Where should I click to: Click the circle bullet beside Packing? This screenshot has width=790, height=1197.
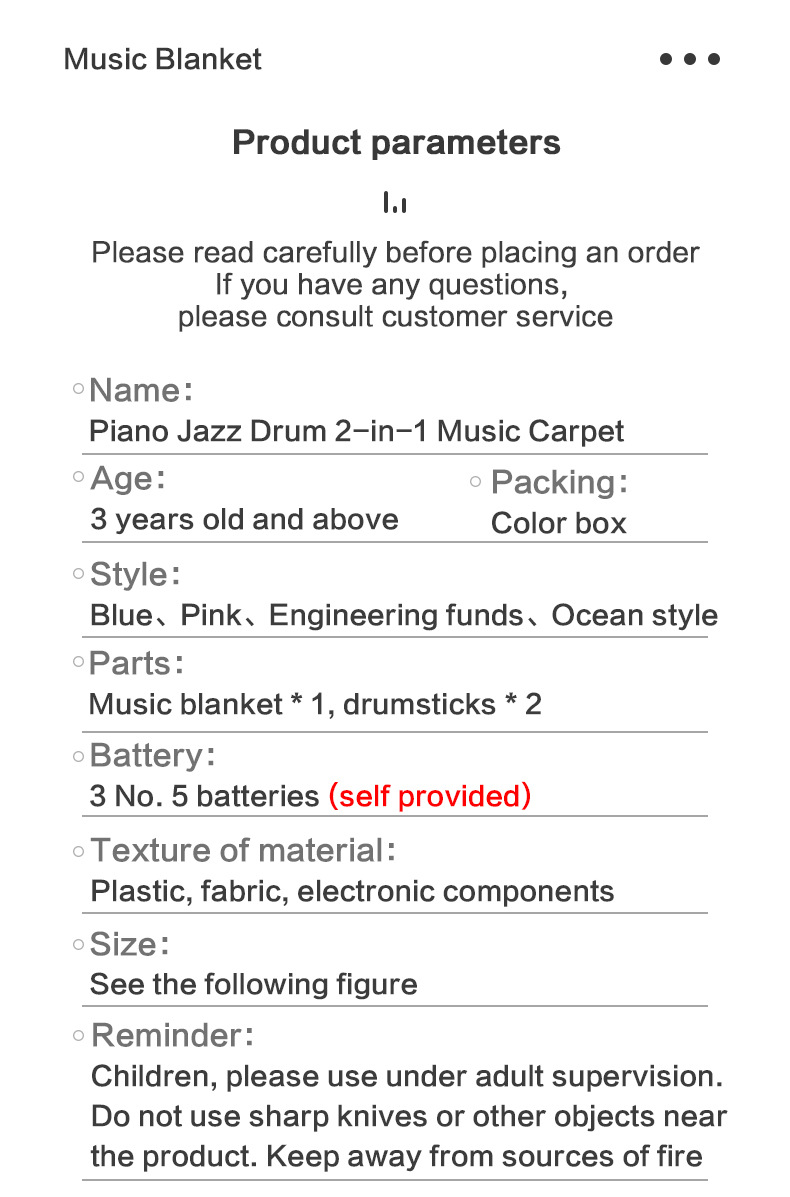pyautogui.click(x=476, y=481)
